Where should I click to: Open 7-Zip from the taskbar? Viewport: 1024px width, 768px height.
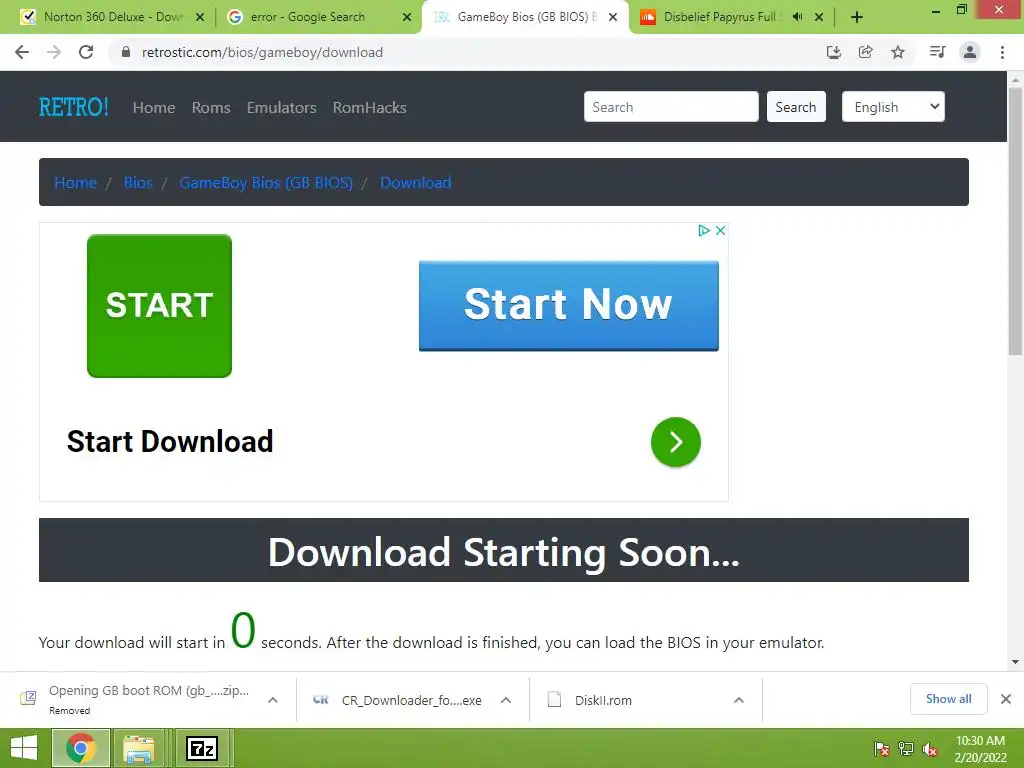202,748
